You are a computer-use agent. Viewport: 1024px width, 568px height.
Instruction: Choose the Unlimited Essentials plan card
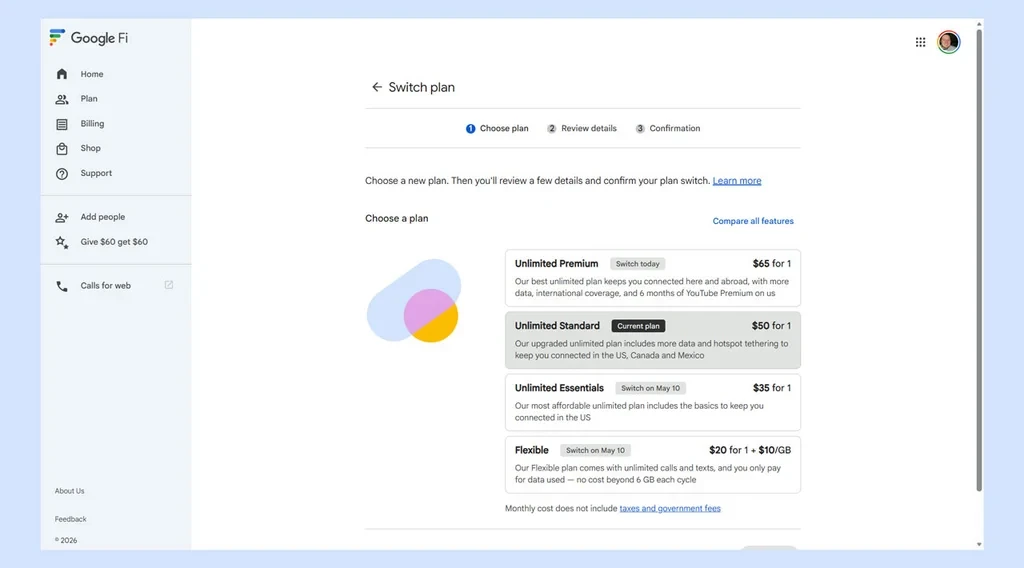[x=652, y=402]
